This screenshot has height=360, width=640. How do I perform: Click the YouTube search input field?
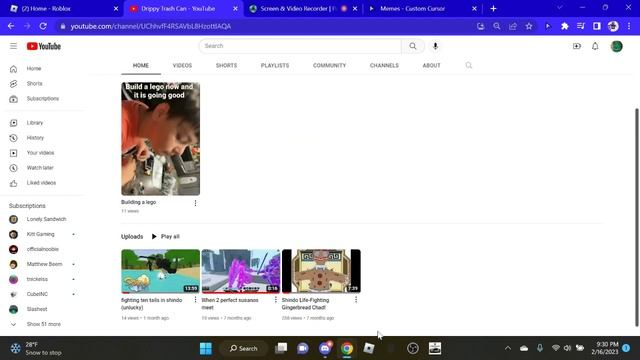300,46
